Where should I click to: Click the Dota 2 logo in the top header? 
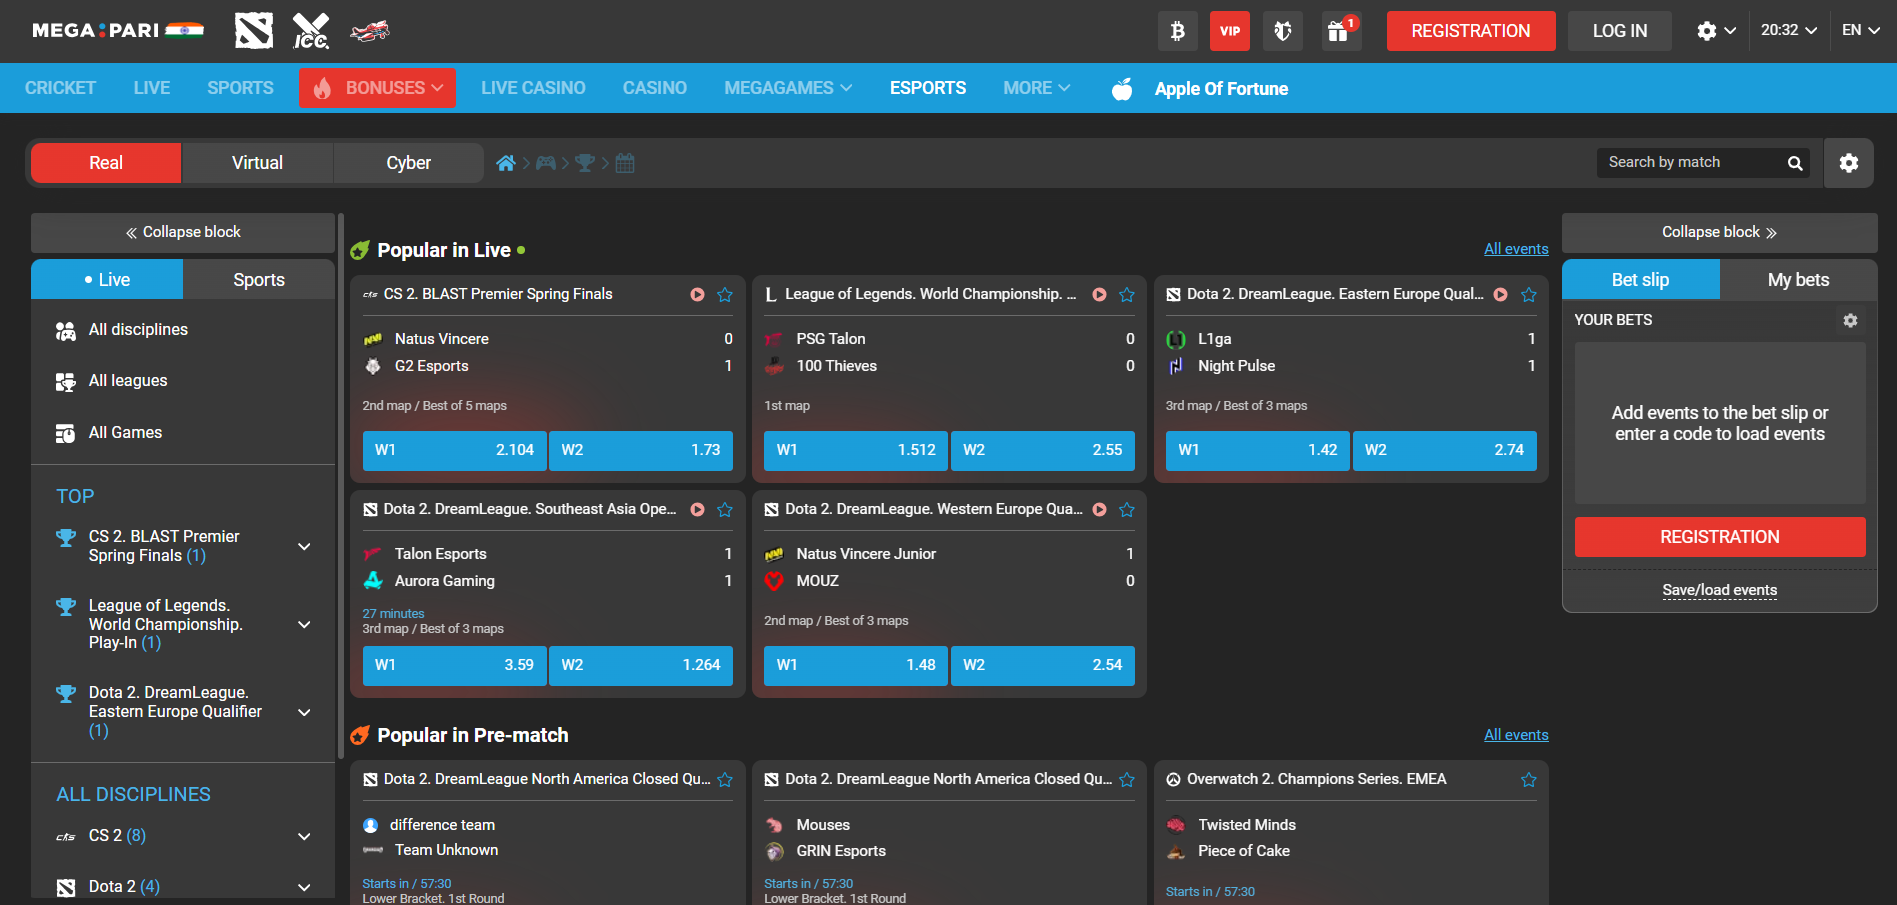click(x=253, y=30)
